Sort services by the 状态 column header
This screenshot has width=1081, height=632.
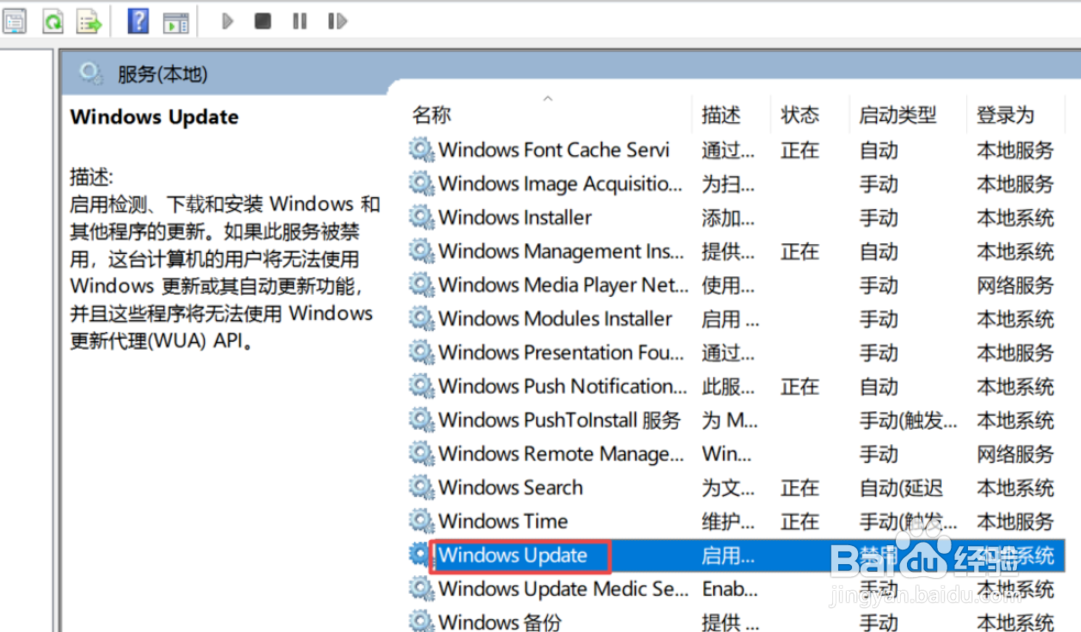point(799,114)
